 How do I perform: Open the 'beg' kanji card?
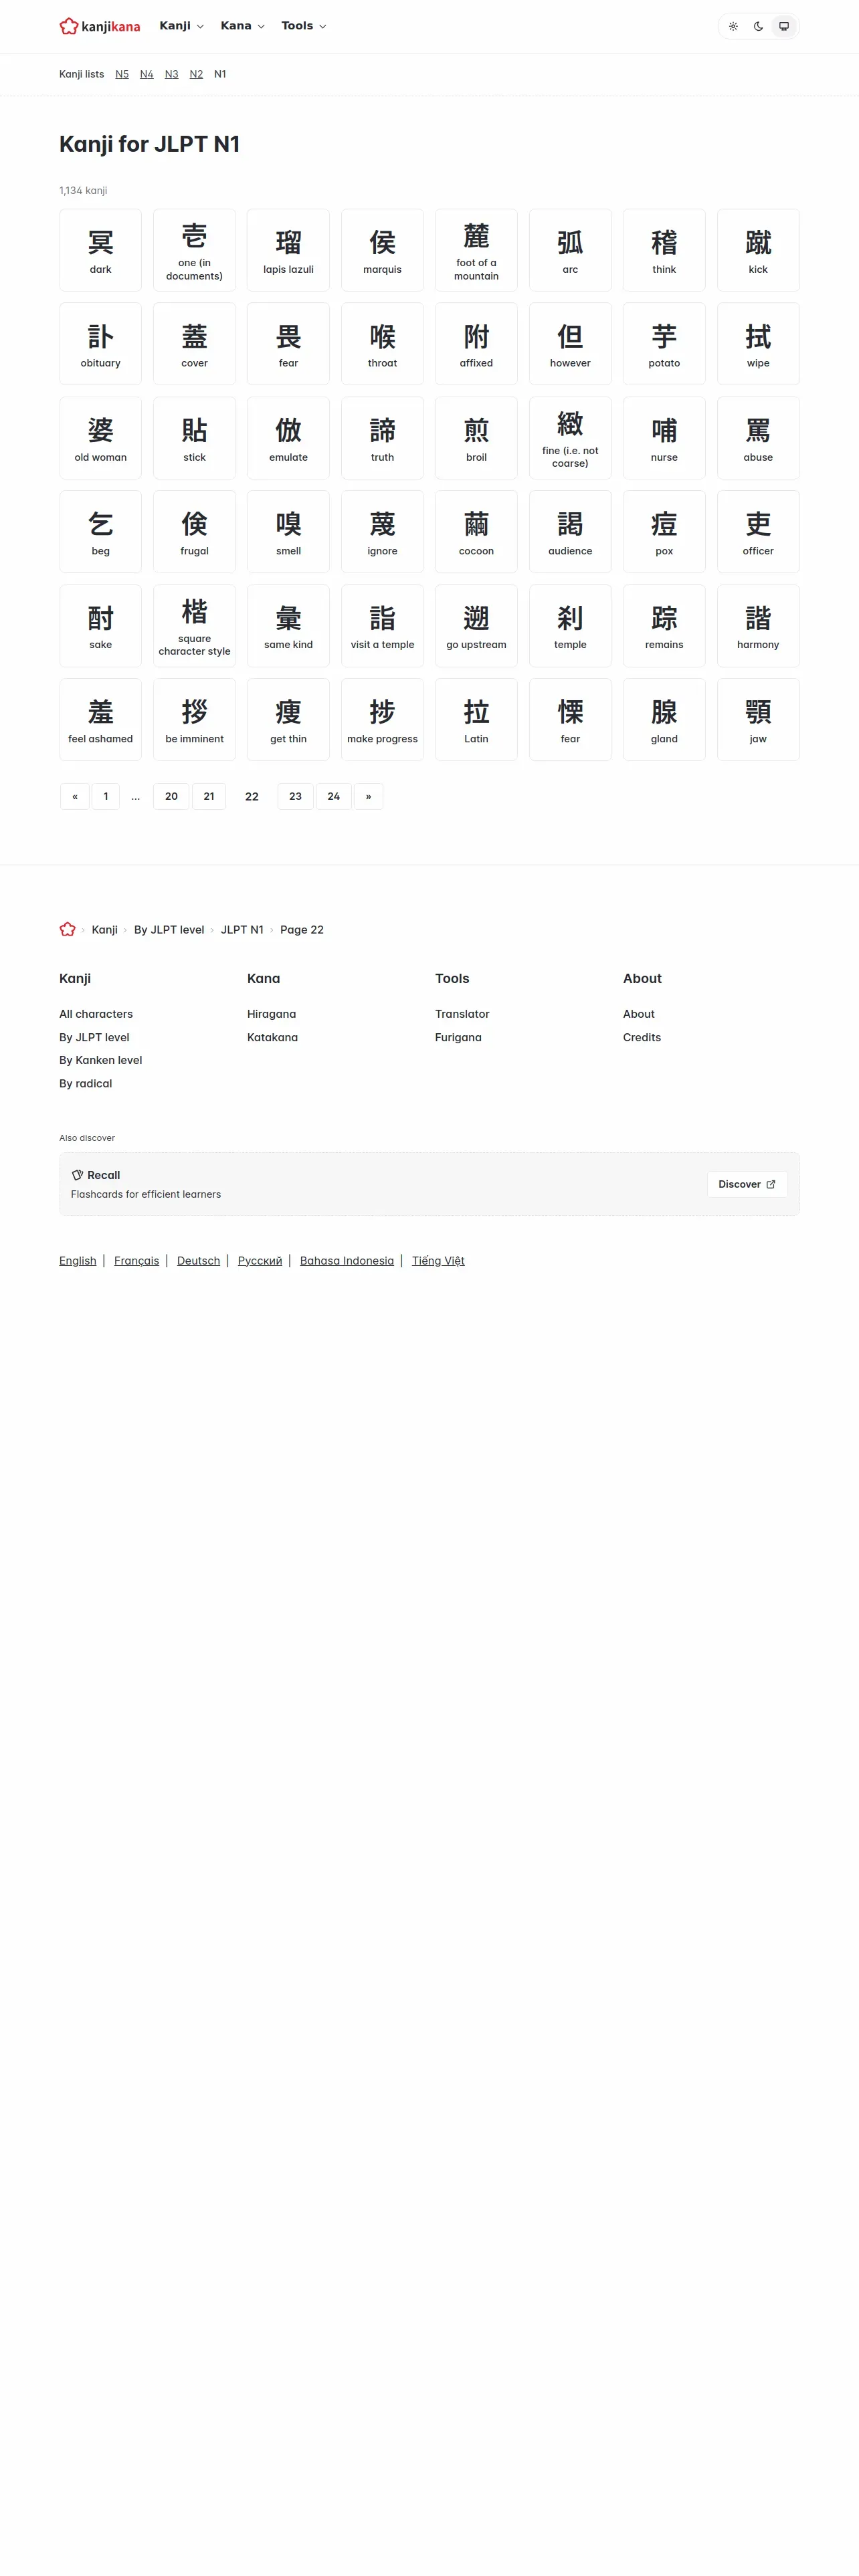(x=101, y=532)
